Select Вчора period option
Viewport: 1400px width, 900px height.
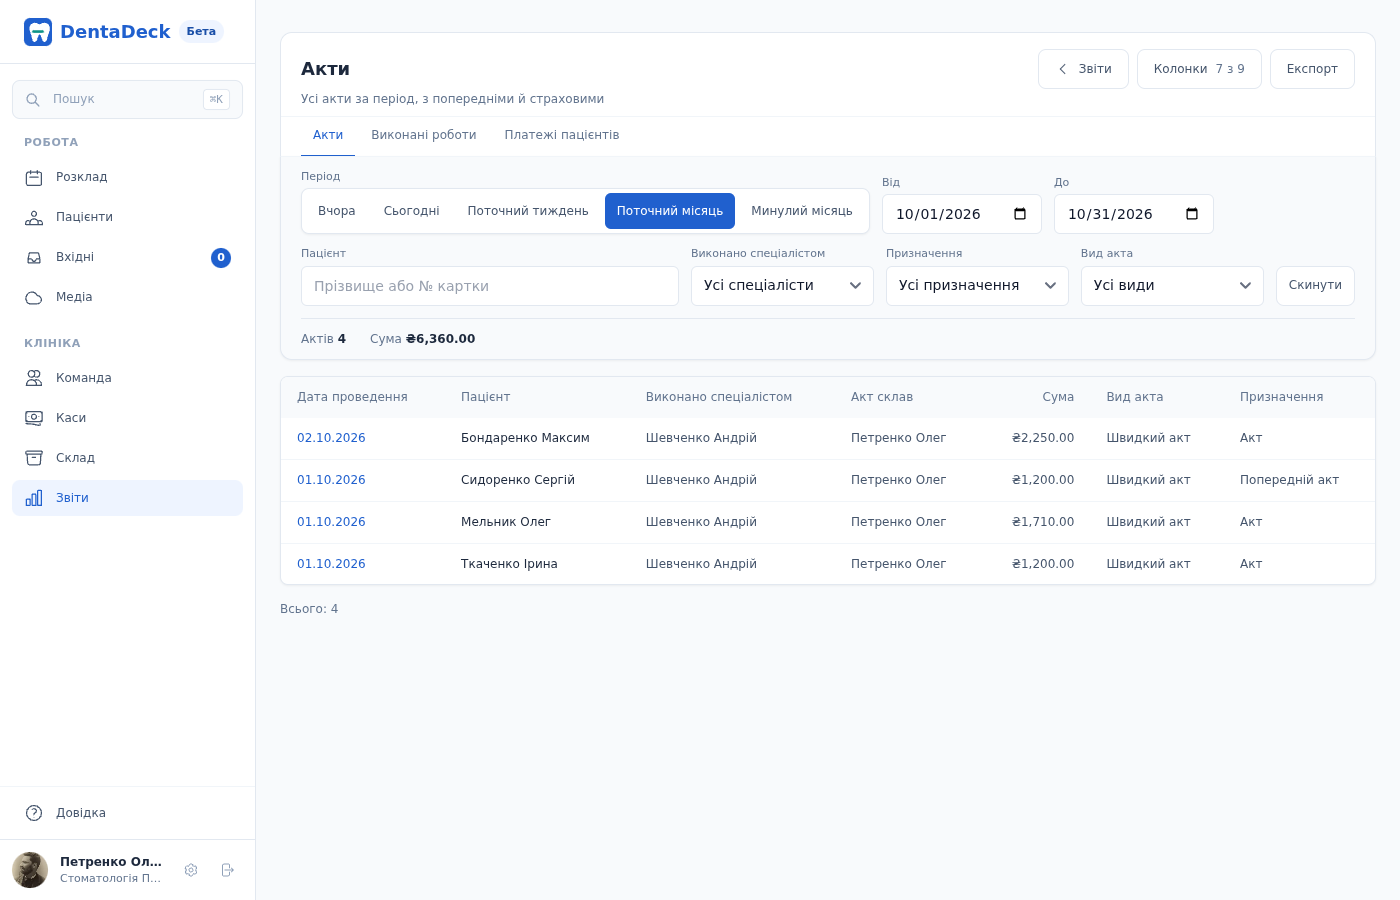point(337,211)
